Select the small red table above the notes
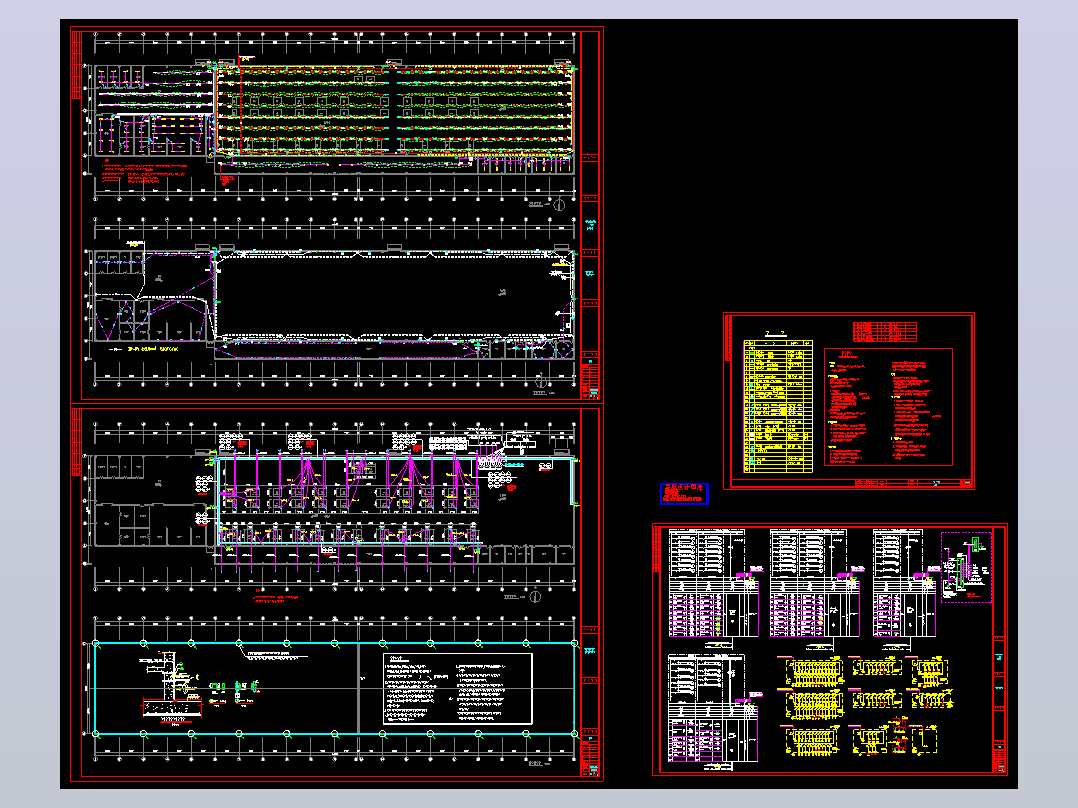The height and width of the screenshot is (808, 1078). (x=885, y=331)
